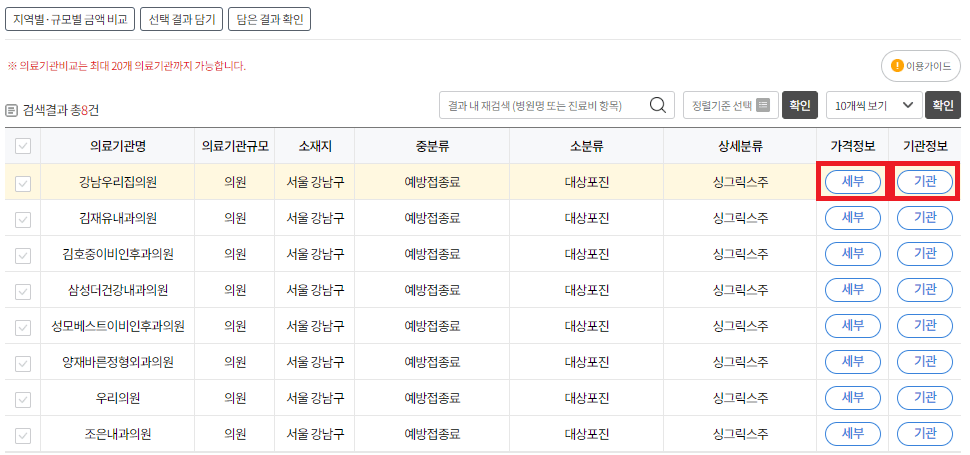Click the 조은내과의원 name cell
This screenshot has width=970, height=455.
(x=118, y=435)
